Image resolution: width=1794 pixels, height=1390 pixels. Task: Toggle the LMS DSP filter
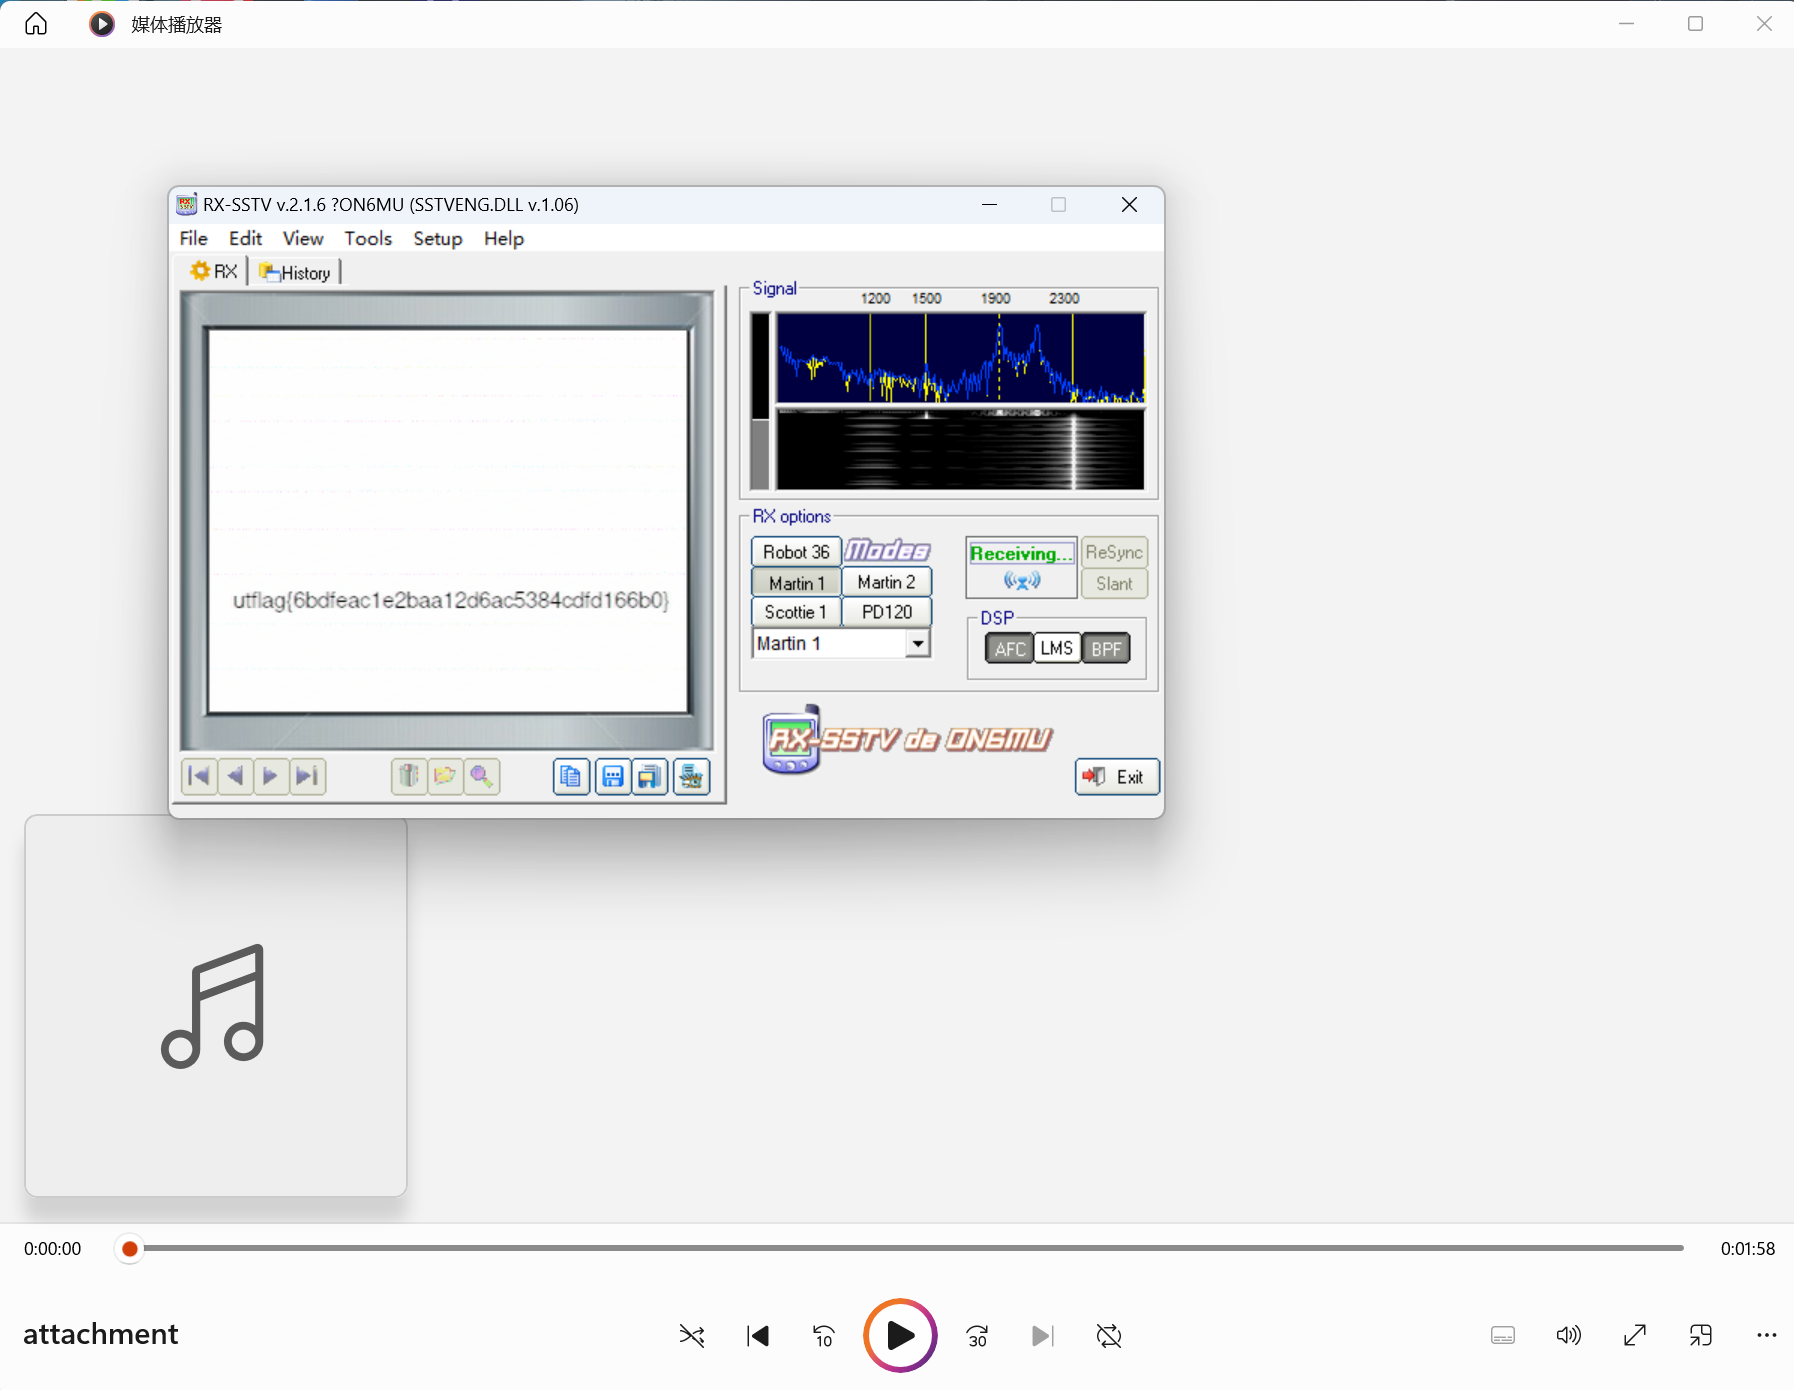tap(1057, 649)
